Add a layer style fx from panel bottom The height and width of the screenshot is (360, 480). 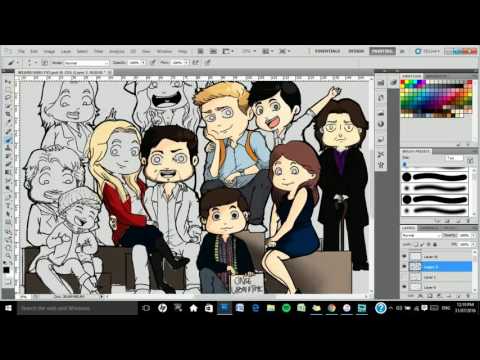(x=420, y=295)
